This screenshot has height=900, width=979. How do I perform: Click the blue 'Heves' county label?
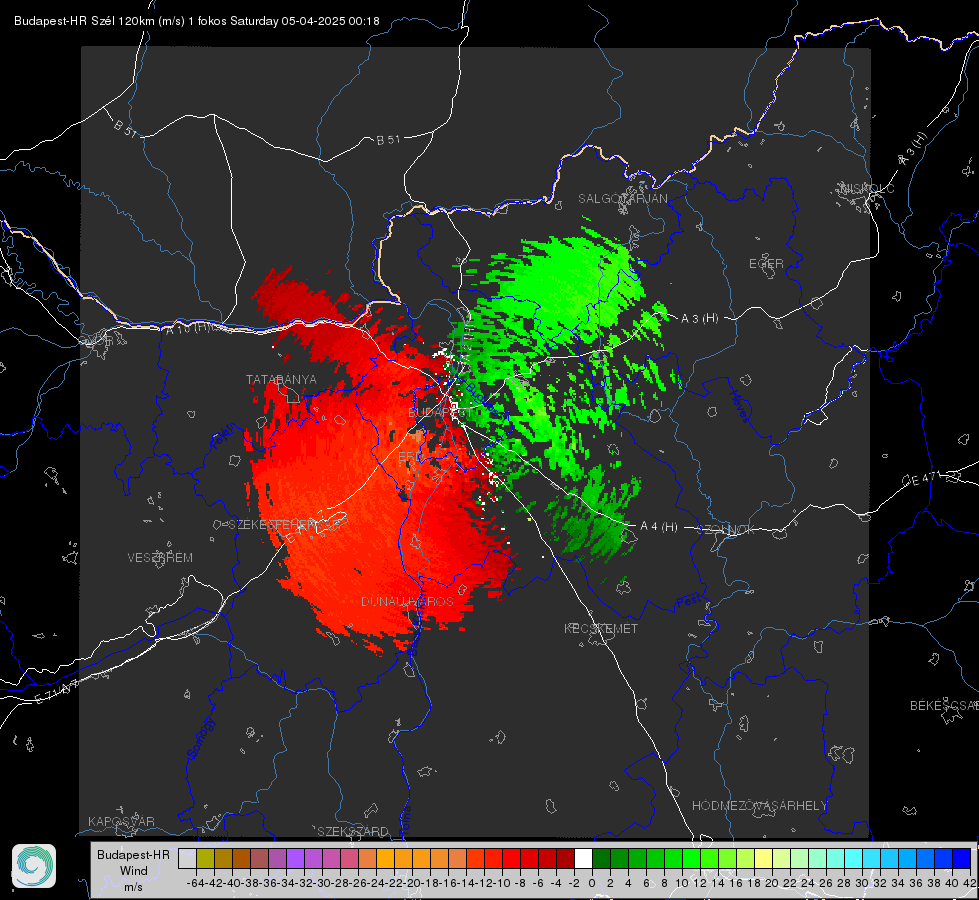pyautogui.click(x=739, y=405)
